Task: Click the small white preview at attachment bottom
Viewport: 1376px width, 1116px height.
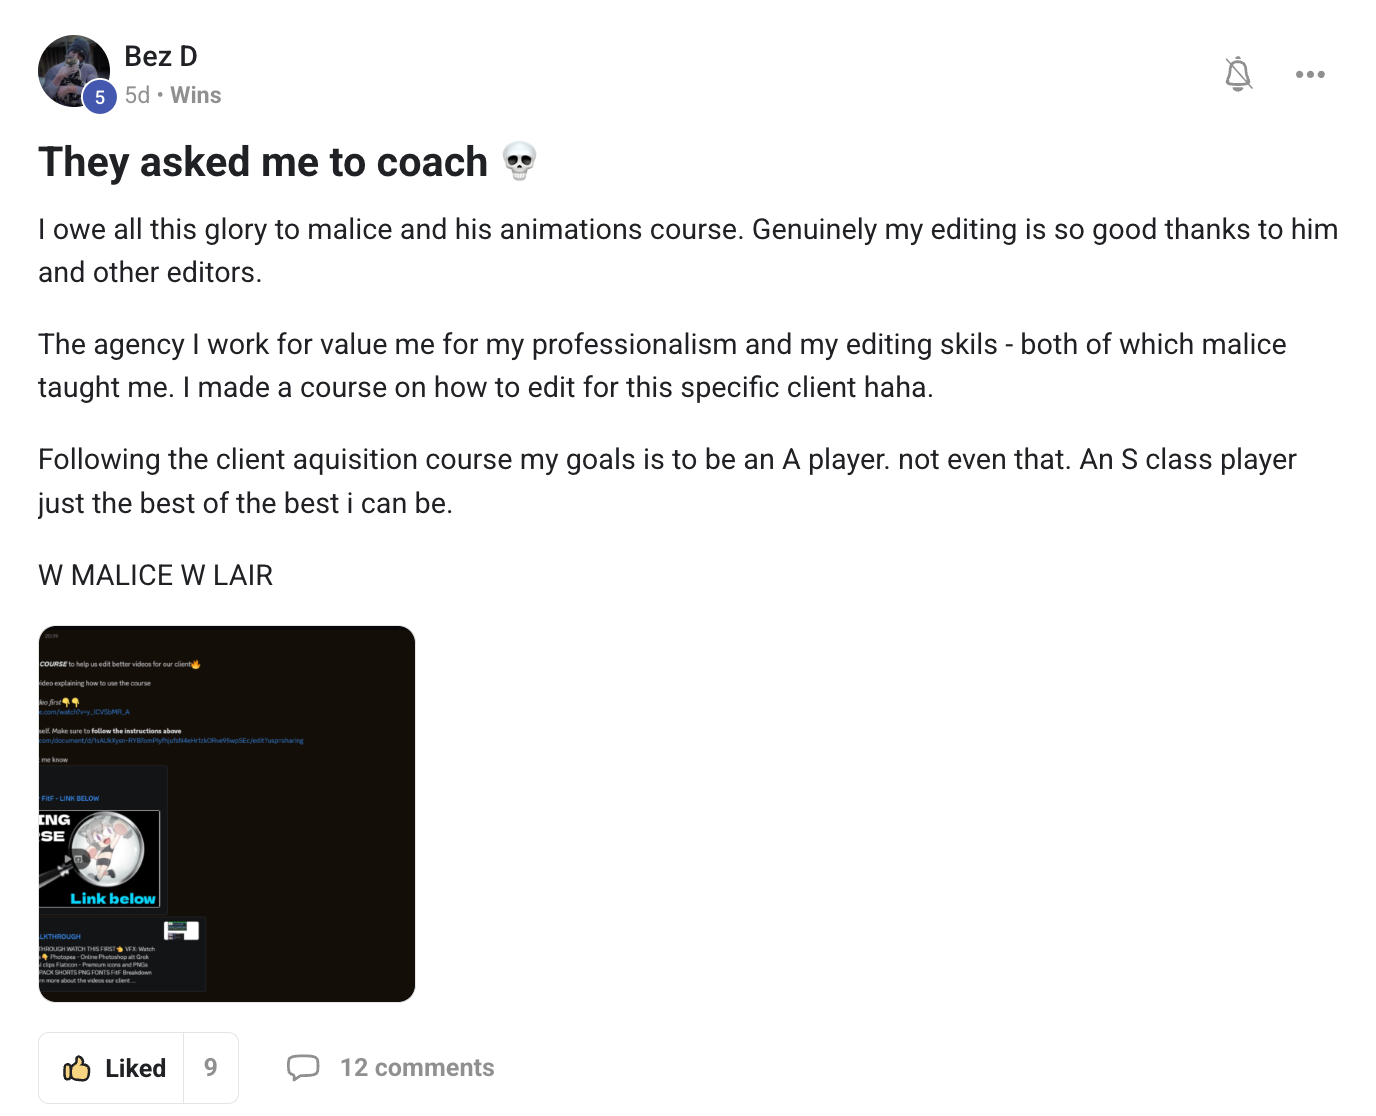Action: pos(181,931)
